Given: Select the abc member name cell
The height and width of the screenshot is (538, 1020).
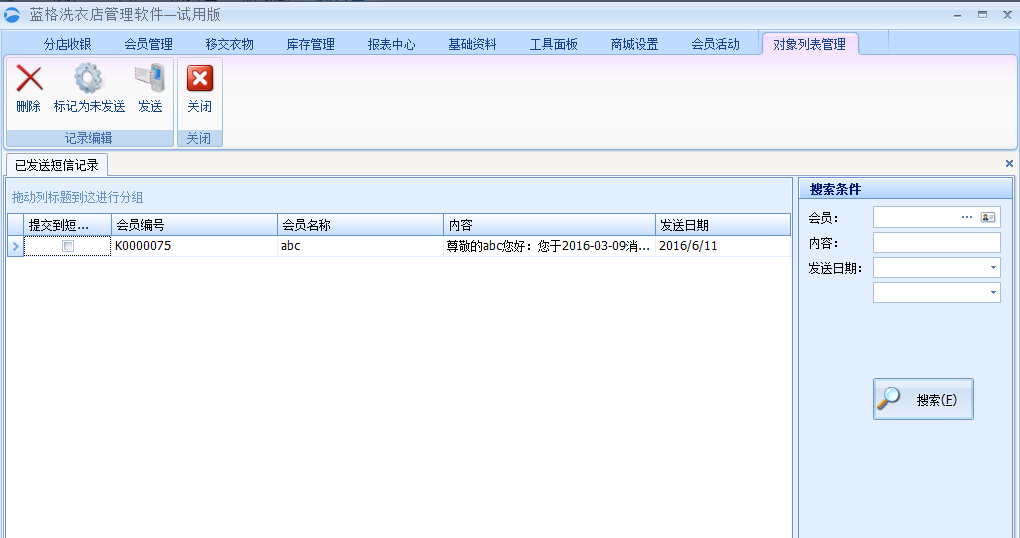Looking at the screenshot, I should click(x=360, y=246).
